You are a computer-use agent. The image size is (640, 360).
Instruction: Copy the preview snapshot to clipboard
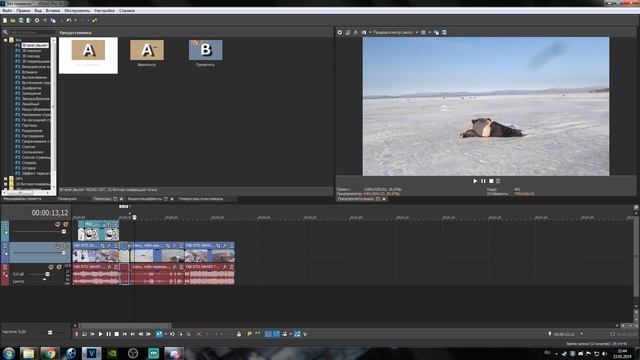pyautogui.click(x=437, y=32)
